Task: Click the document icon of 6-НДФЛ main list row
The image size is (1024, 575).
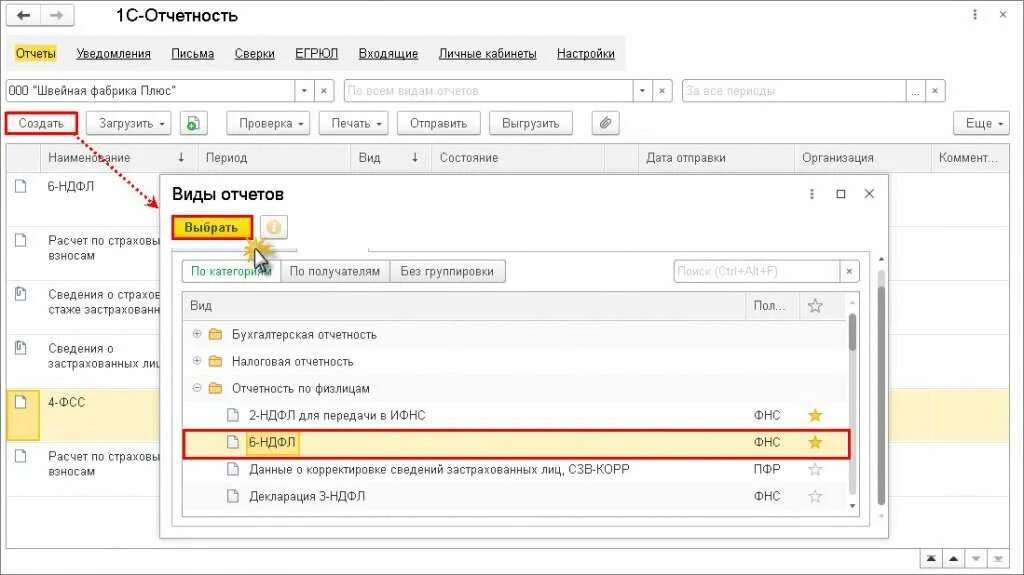Action: coord(21,186)
